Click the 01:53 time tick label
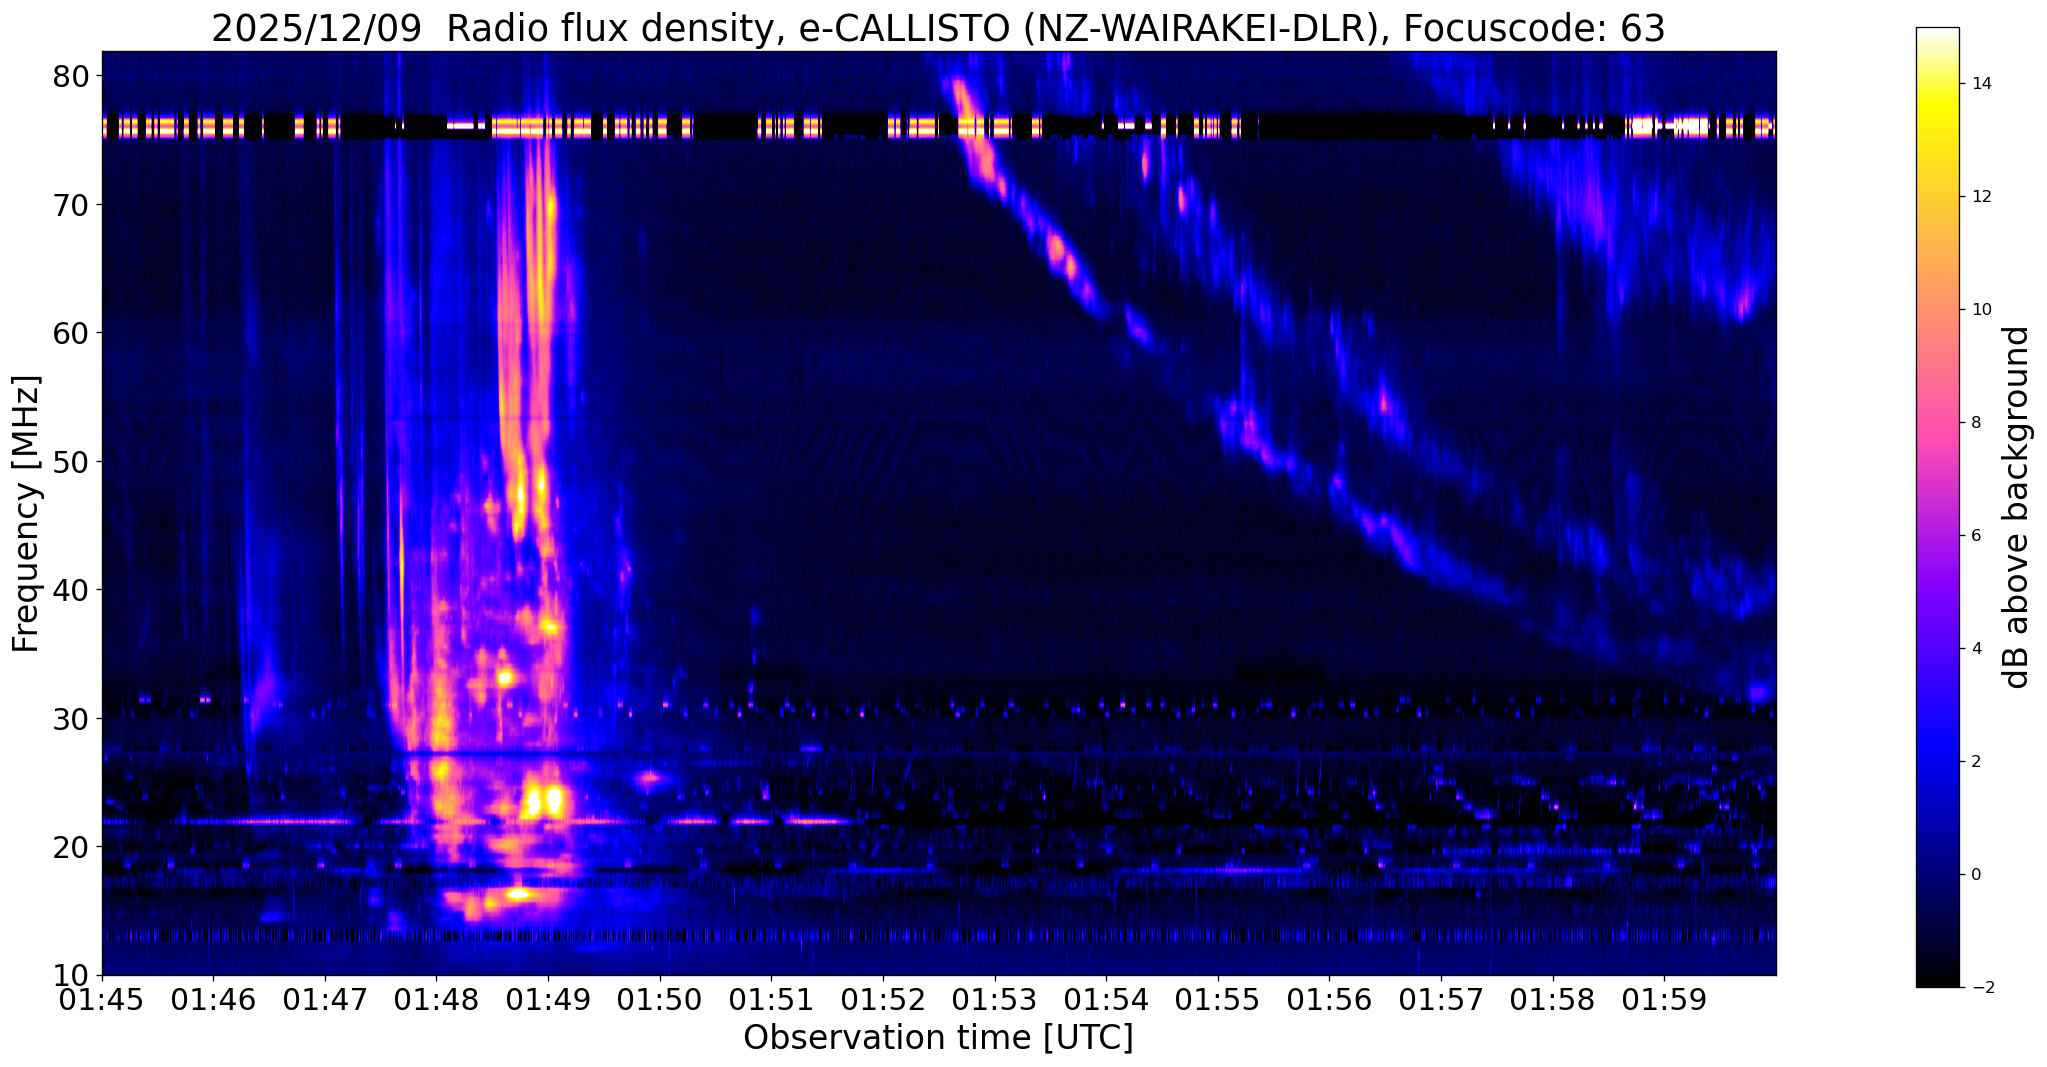This screenshot has width=2047, height=1067. pos(995,1000)
